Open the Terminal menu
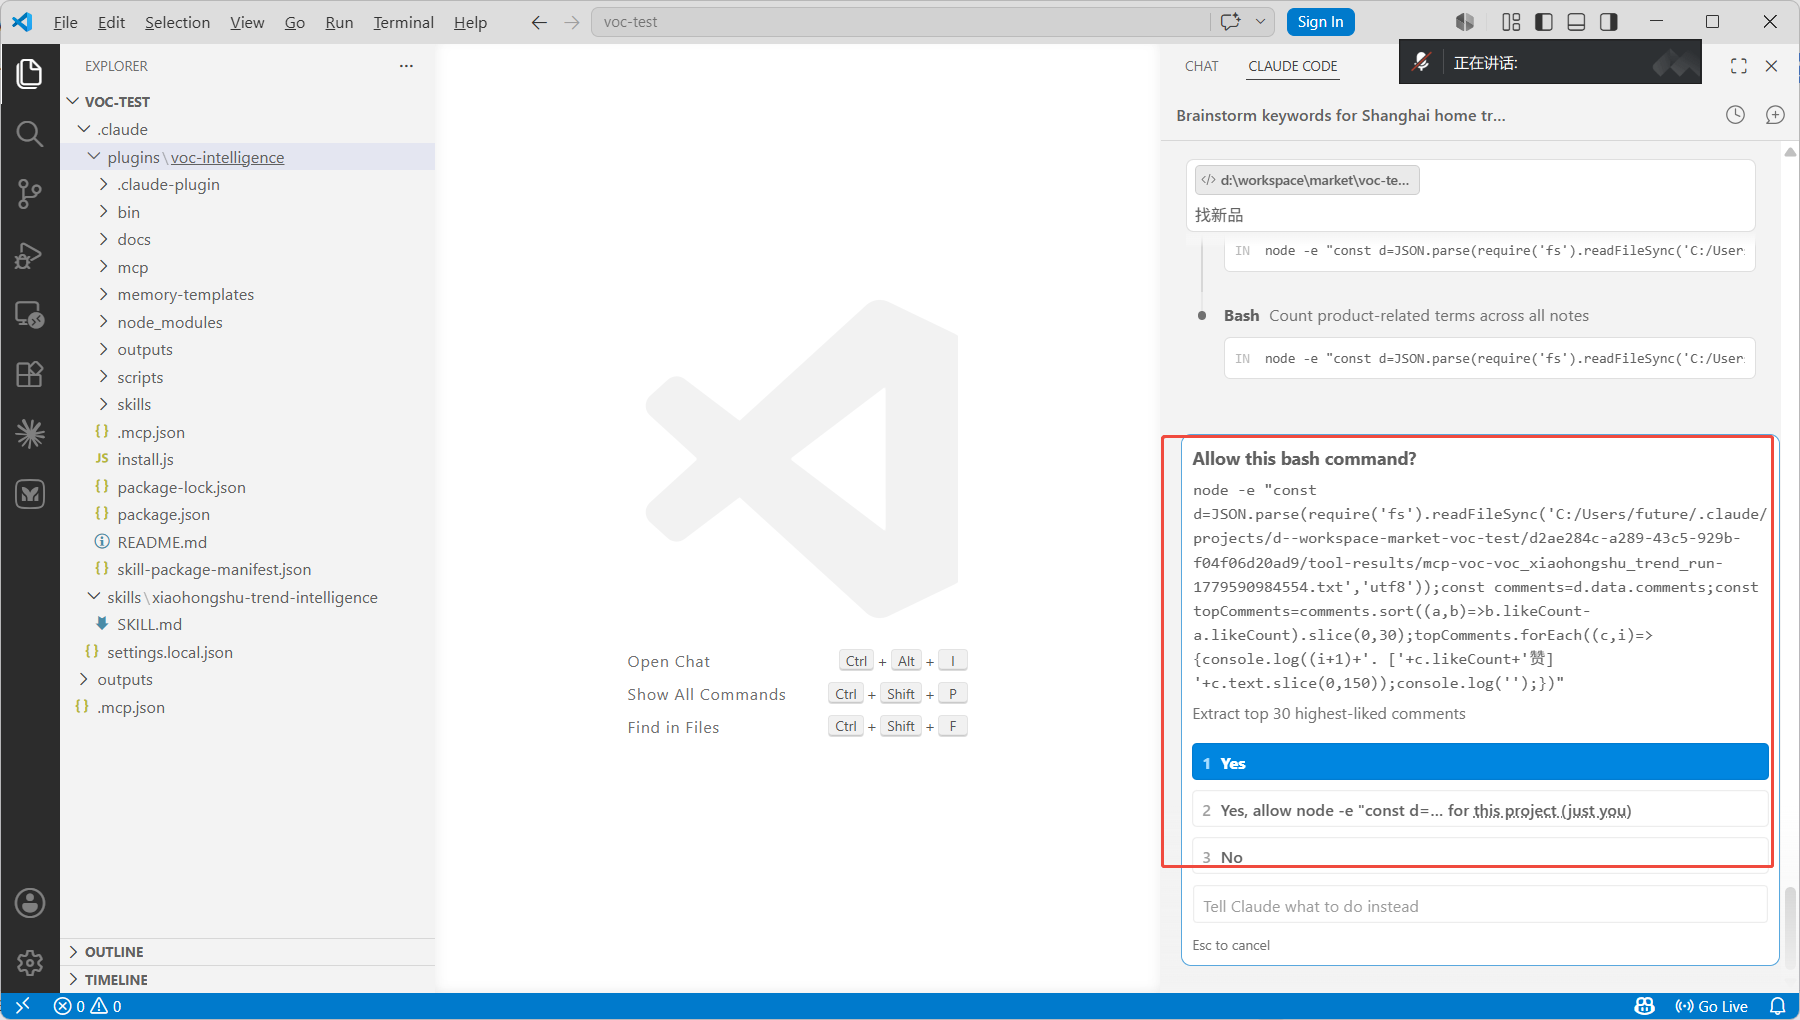The width and height of the screenshot is (1800, 1020). point(403,22)
